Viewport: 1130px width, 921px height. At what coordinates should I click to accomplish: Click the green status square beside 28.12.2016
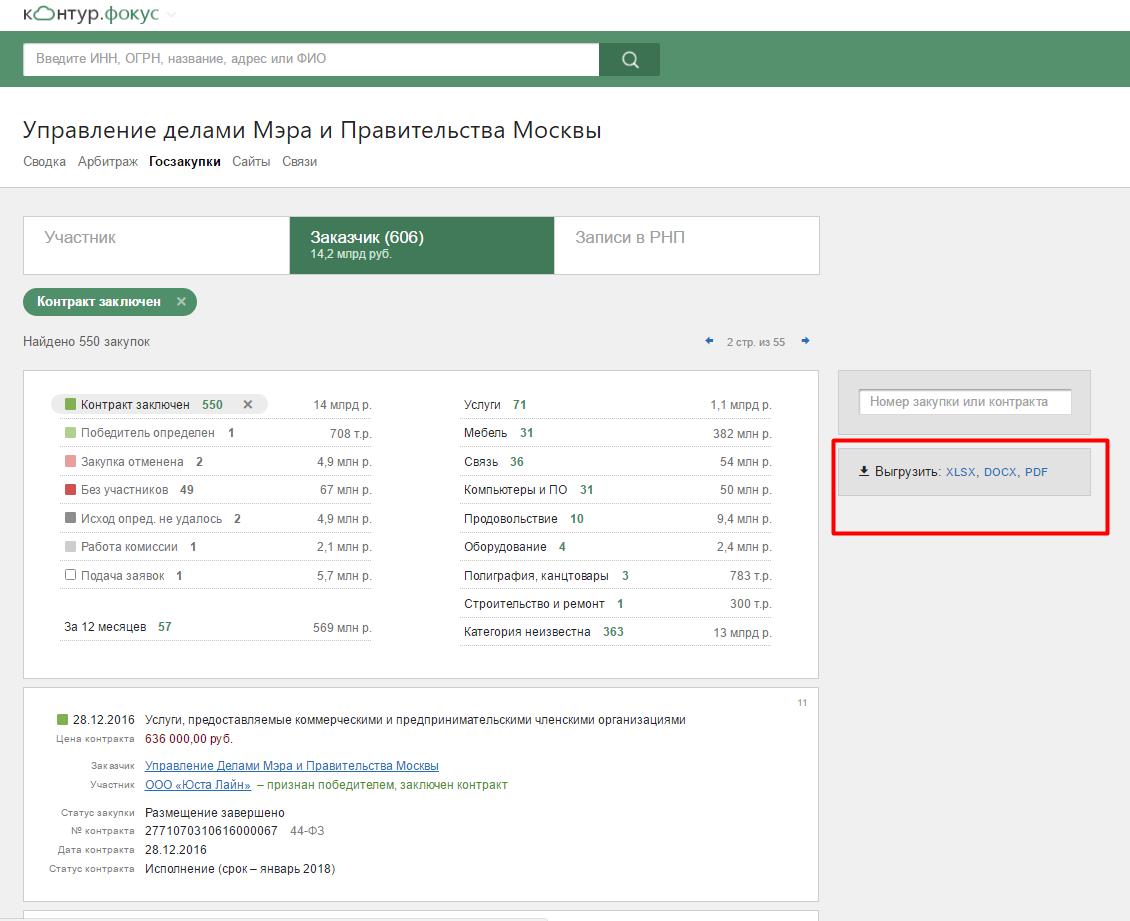click(63, 719)
